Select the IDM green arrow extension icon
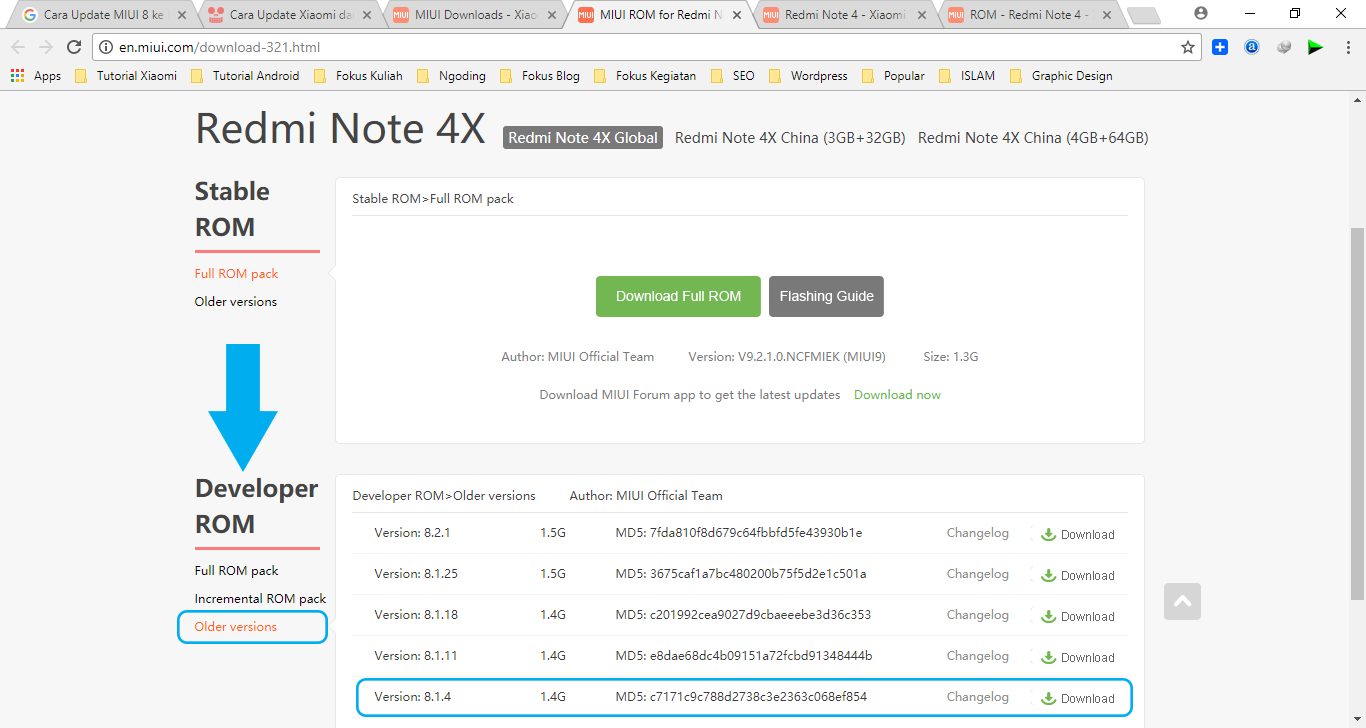This screenshot has width=1366, height=728. tap(1315, 46)
